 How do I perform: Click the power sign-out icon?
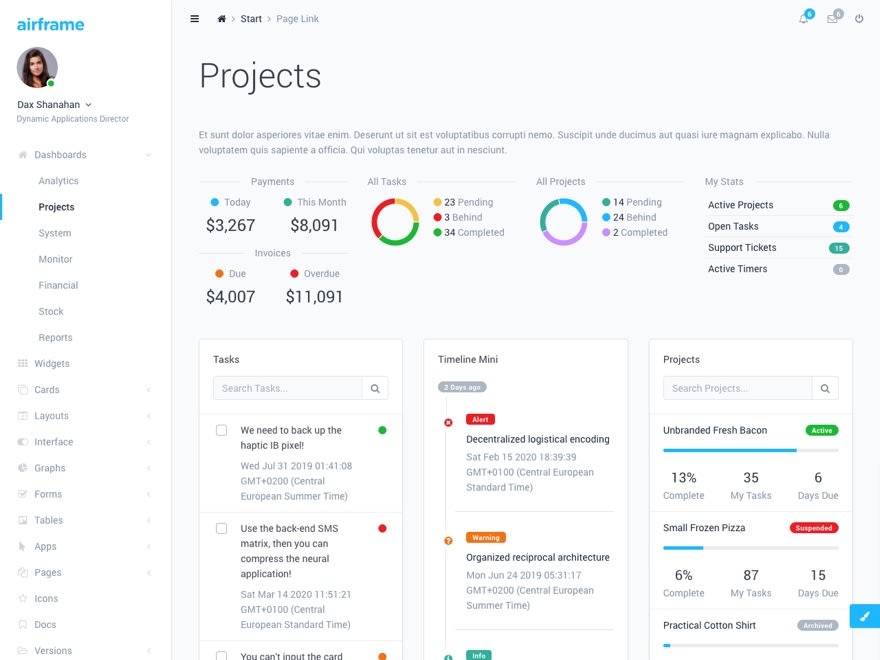(x=859, y=19)
